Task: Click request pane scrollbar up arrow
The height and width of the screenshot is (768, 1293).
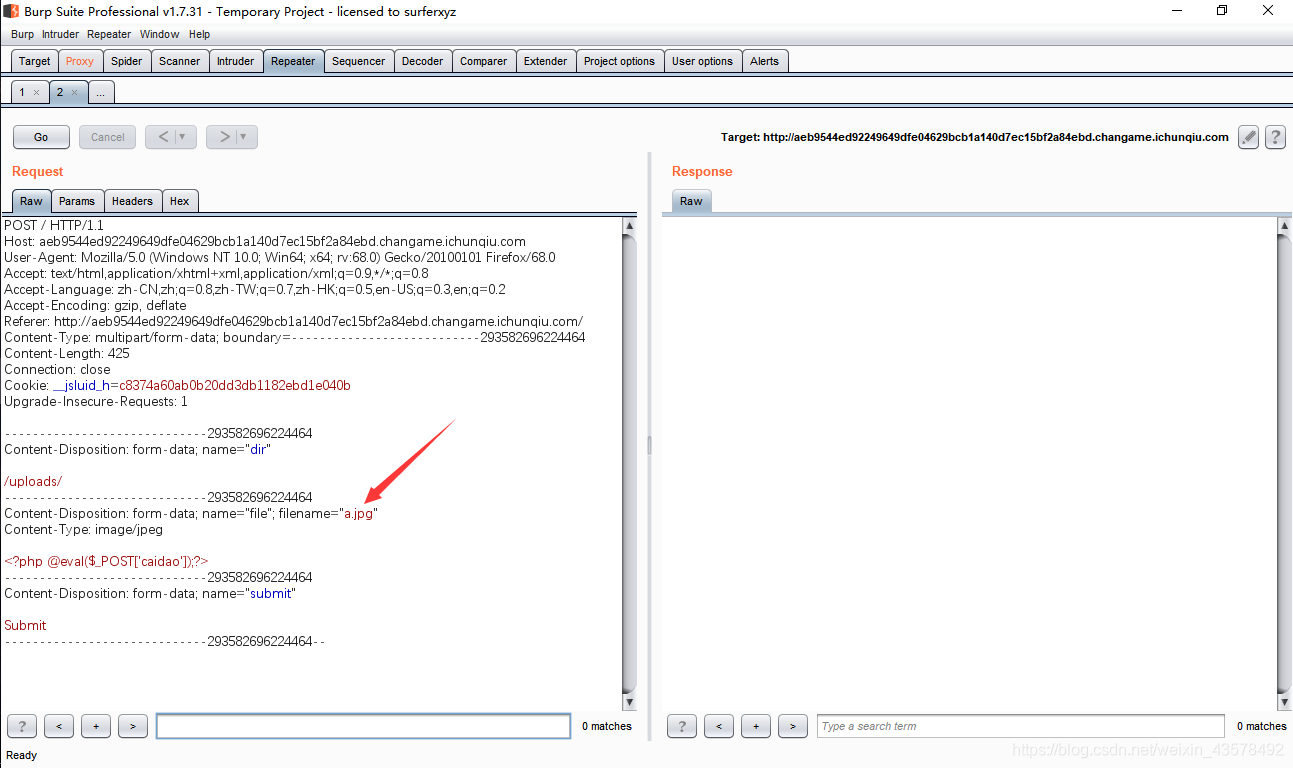Action: pos(629,226)
